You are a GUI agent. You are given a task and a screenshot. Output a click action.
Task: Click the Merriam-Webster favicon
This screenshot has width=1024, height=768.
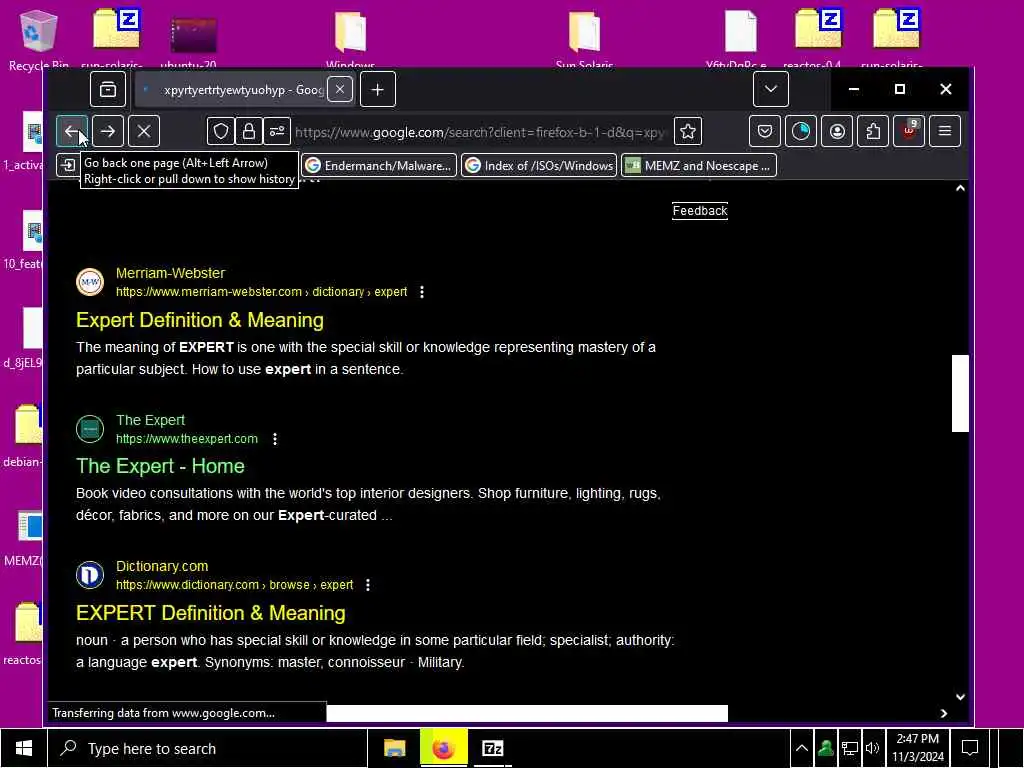(x=90, y=282)
